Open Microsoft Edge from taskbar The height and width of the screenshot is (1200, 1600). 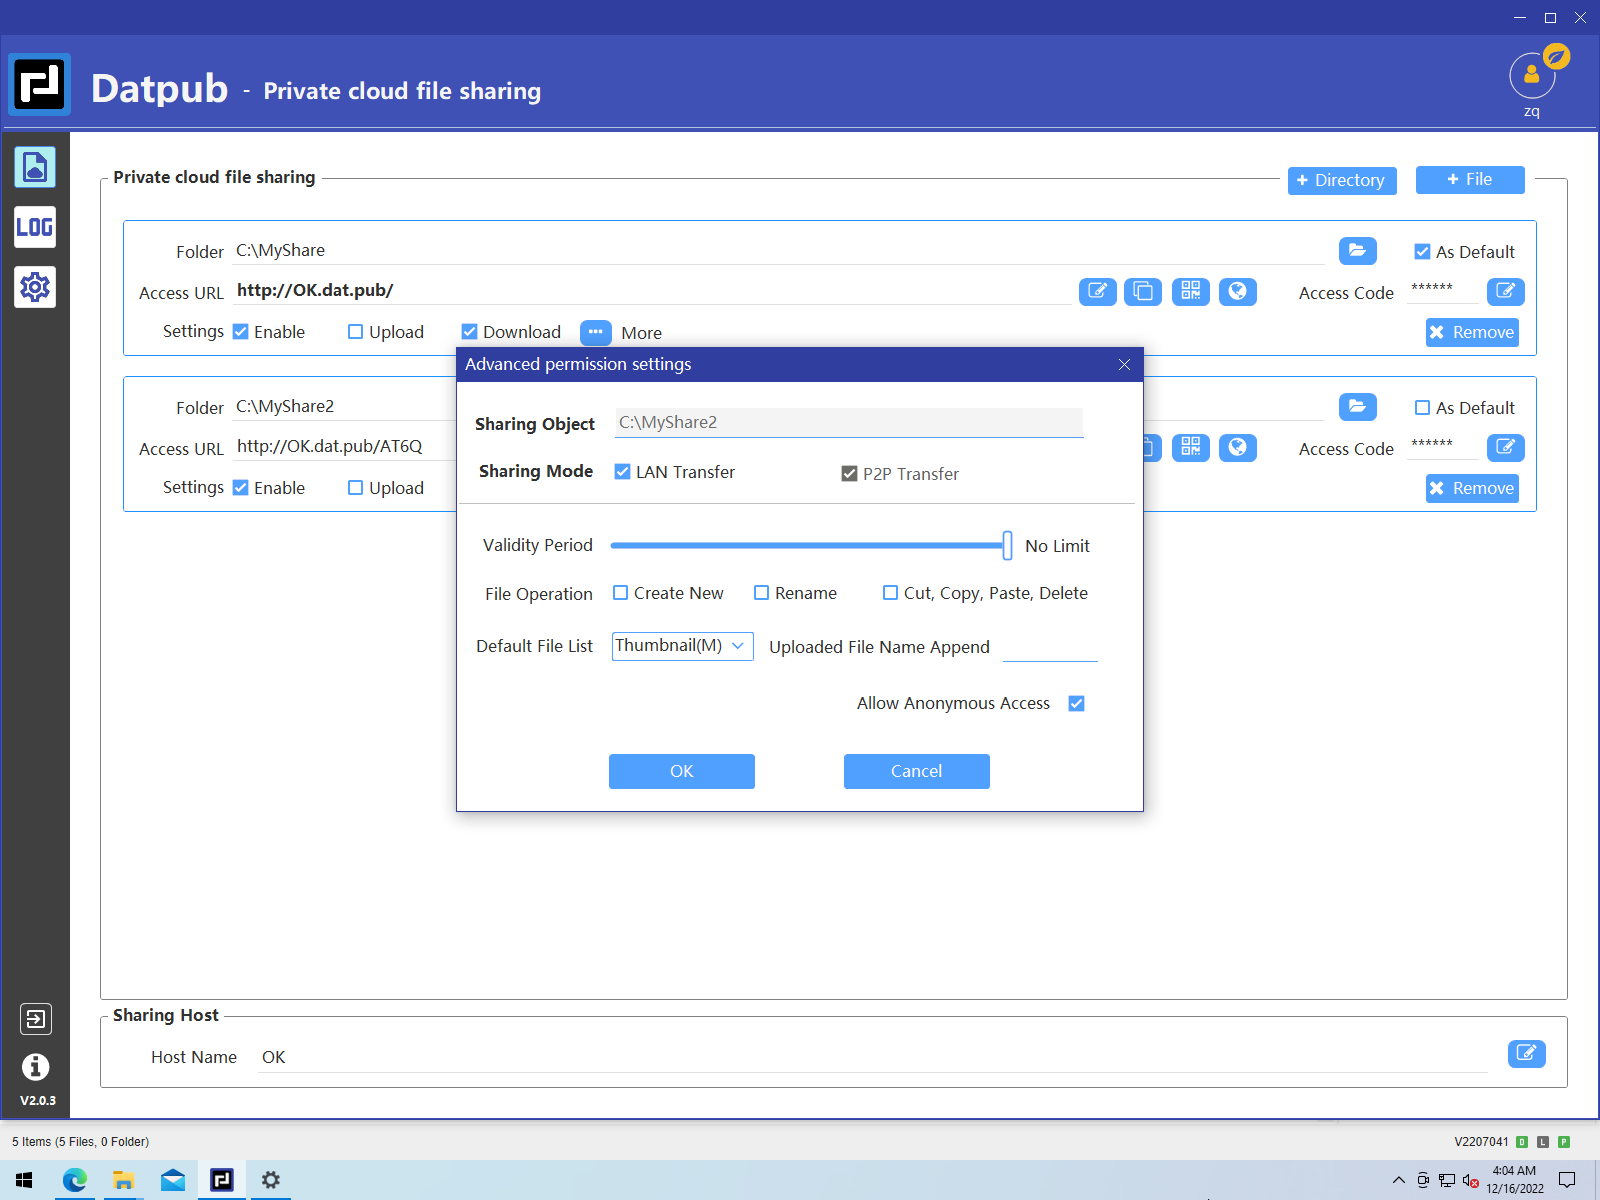[75, 1180]
